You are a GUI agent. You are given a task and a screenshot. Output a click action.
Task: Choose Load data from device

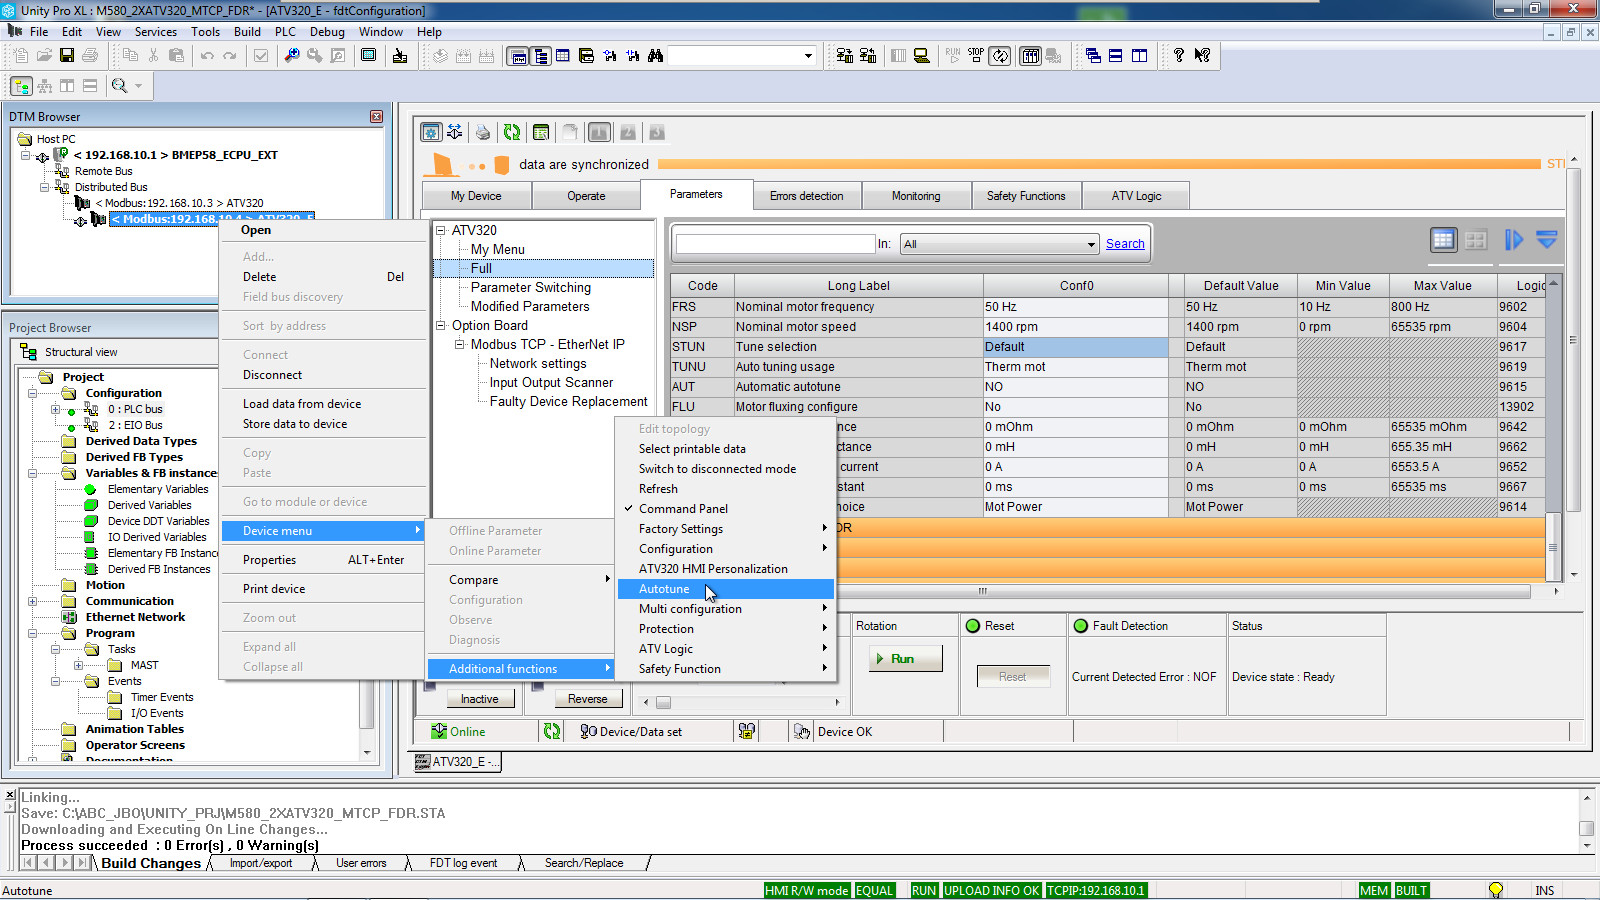click(302, 404)
